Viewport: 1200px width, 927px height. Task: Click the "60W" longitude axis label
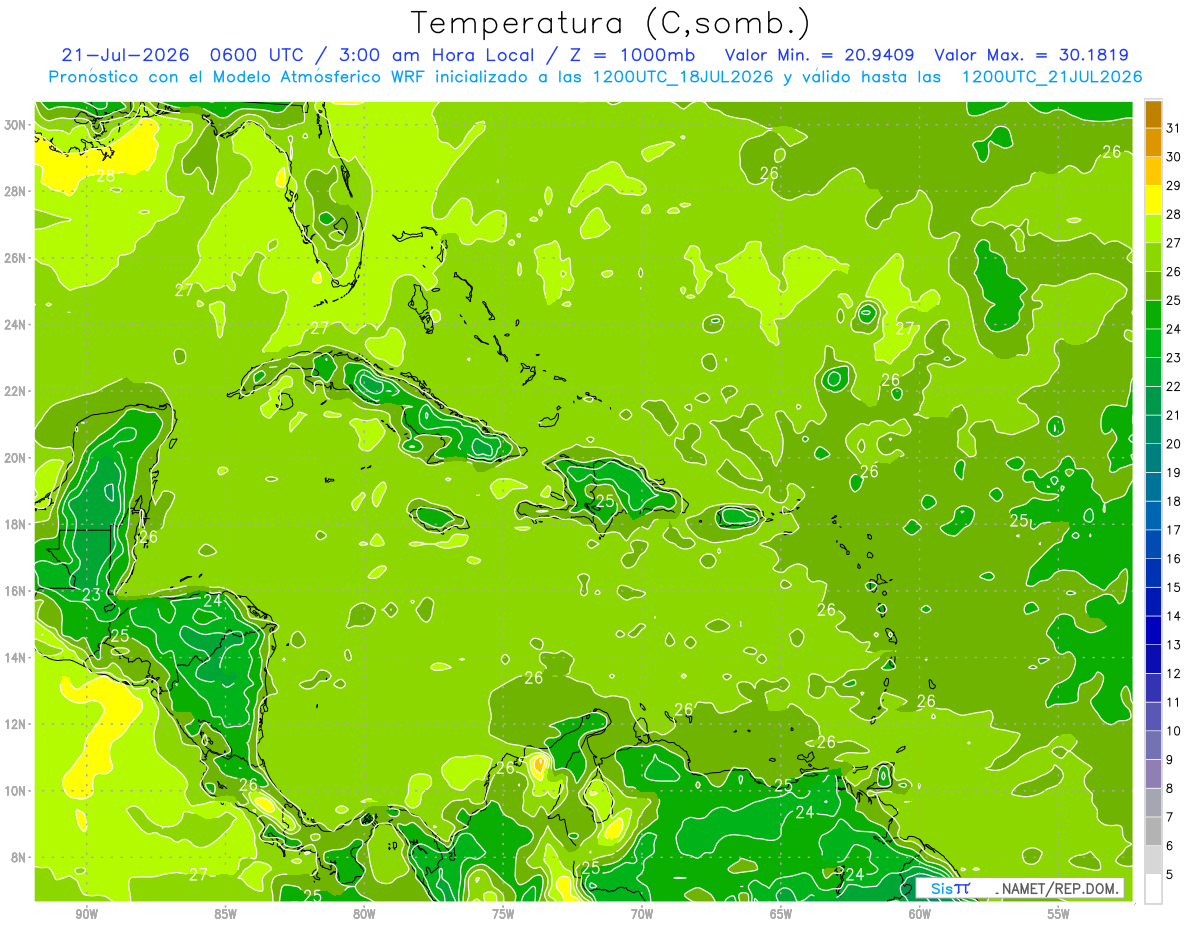click(x=920, y=913)
